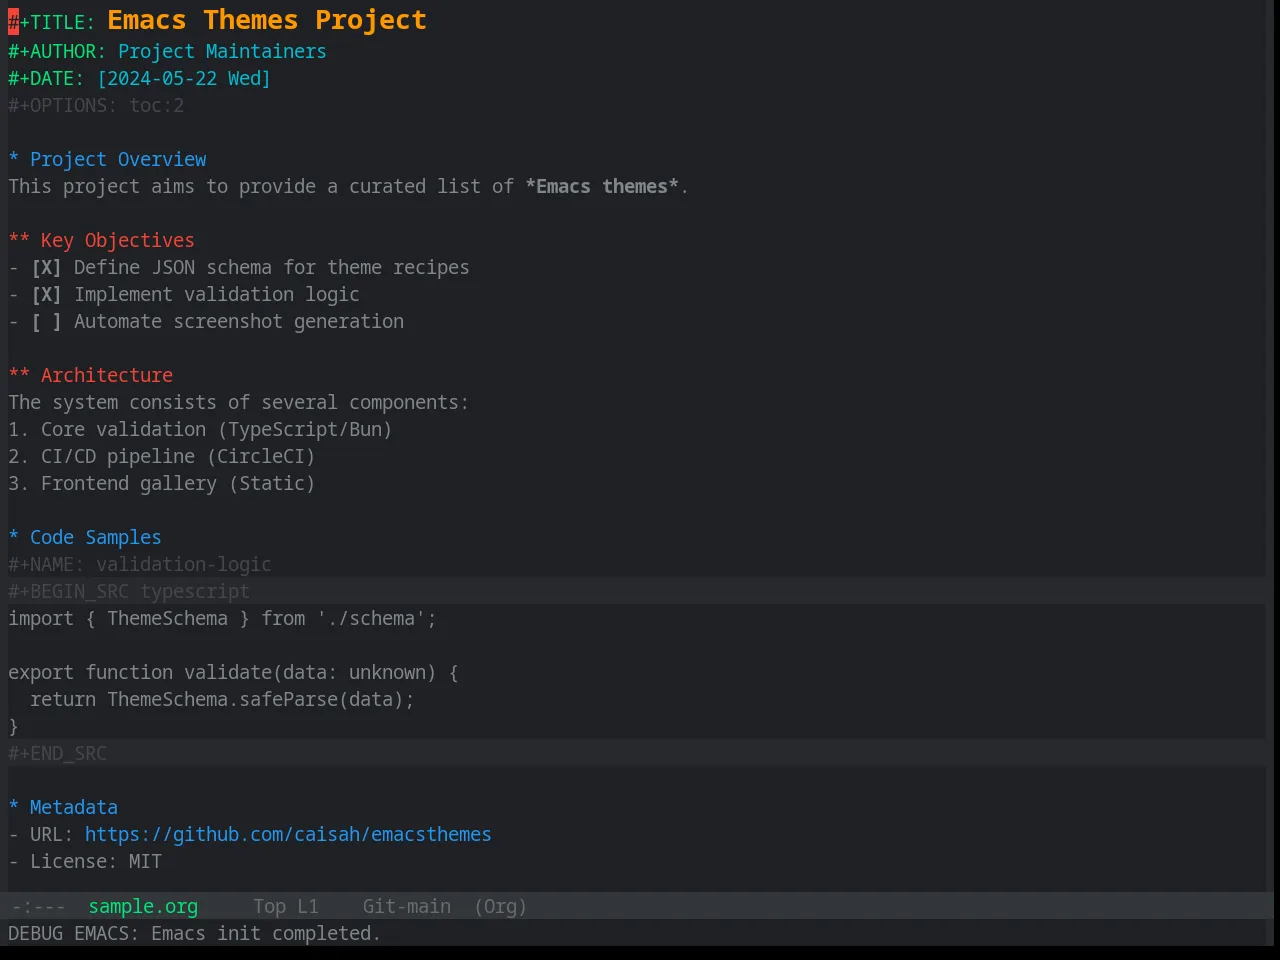This screenshot has width=1280, height=960.
Task: Click the import ThemeSchema code line
Action: pos(222,618)
